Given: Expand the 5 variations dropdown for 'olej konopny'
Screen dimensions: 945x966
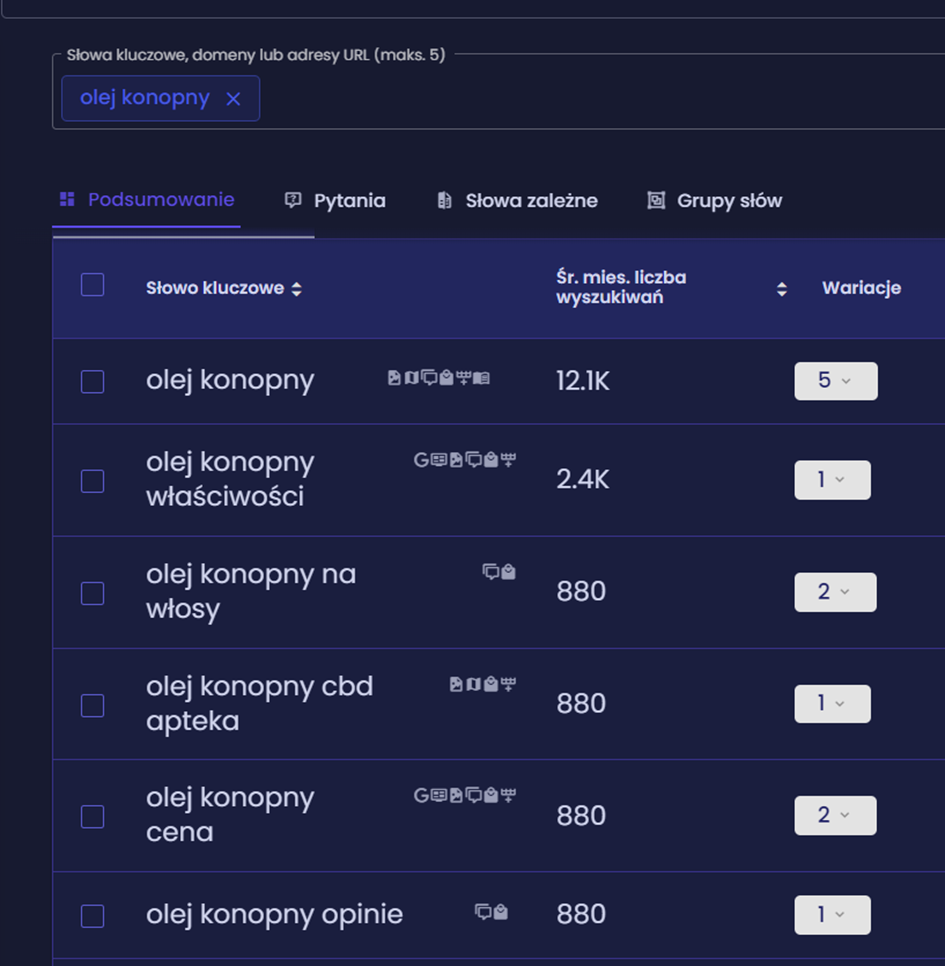Looking at the screenshot, I should 835,381.
